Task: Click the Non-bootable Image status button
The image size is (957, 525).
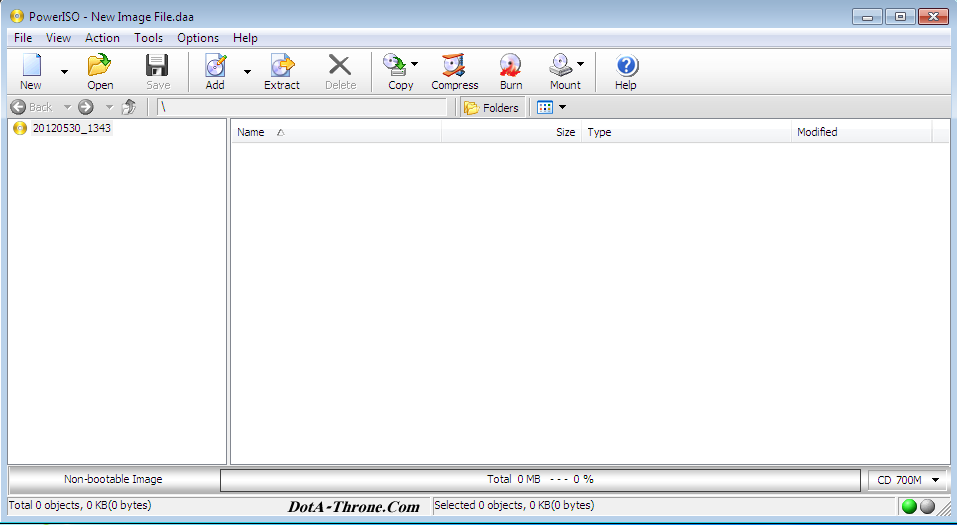Action: click(114, 480)
